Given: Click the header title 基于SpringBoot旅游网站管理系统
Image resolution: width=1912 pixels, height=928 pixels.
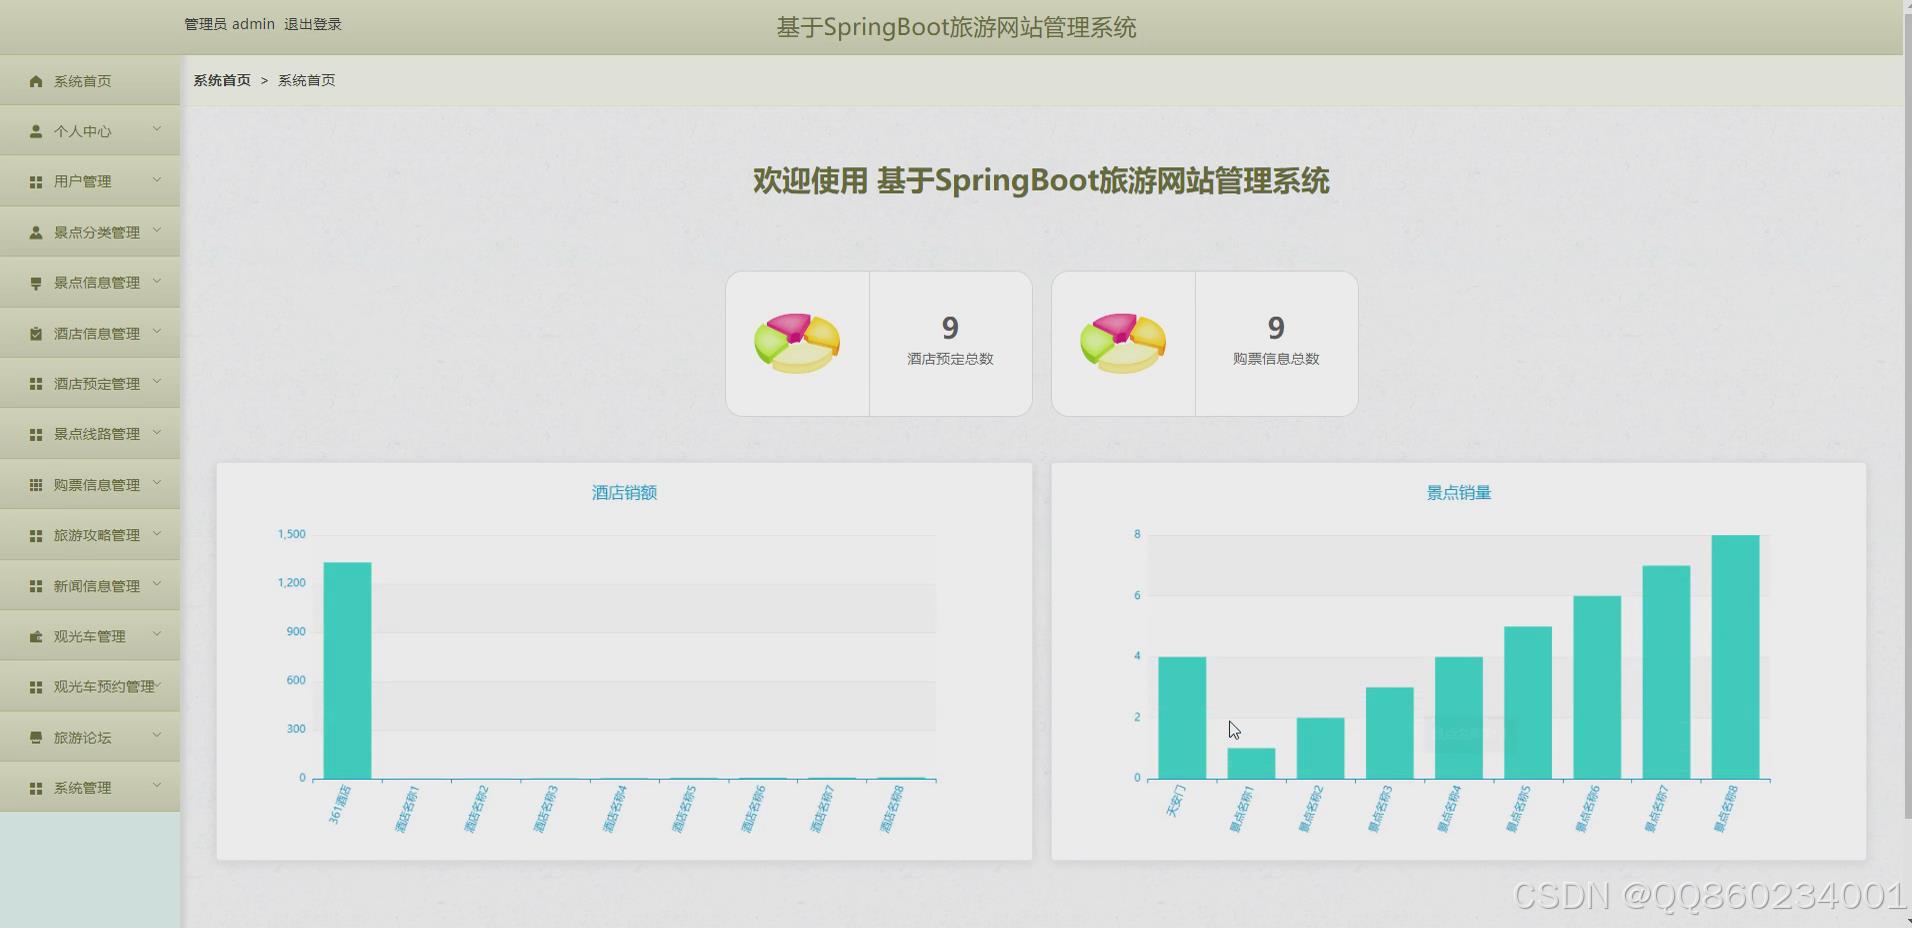Looking at the screenshot, I should [956, 27].
